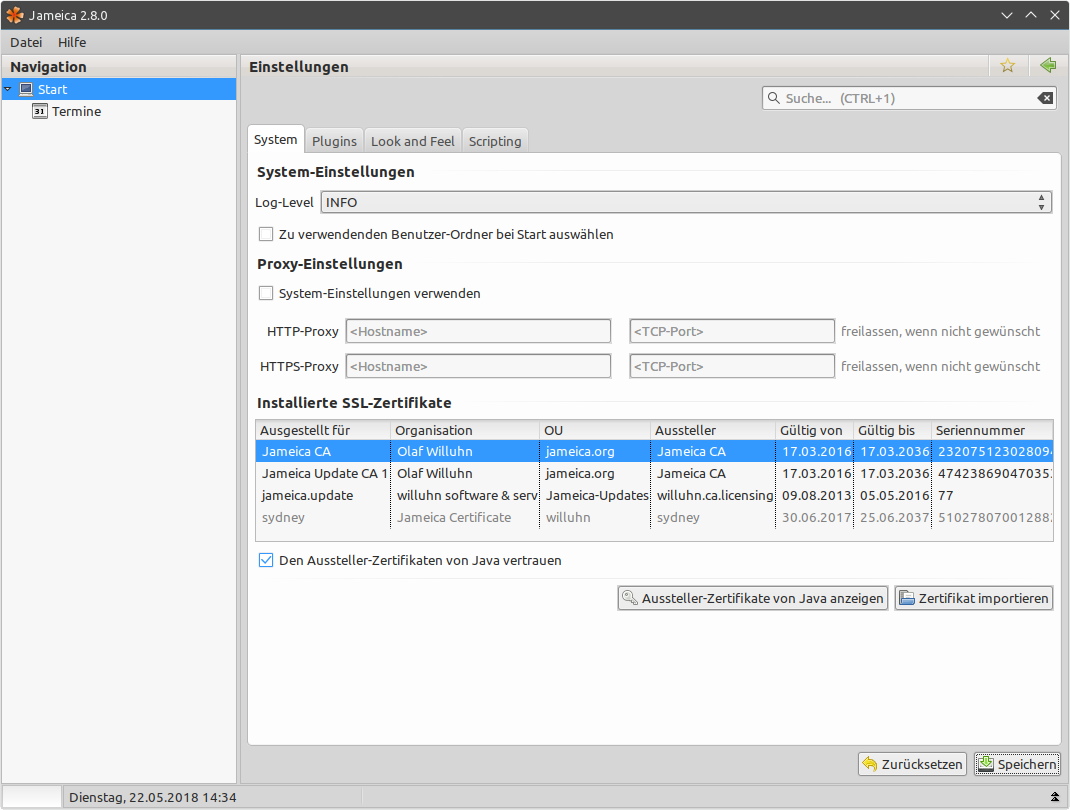Close the Jameica window
The width and height of the screenshot is (1070, 810).
coord(1054,15)
